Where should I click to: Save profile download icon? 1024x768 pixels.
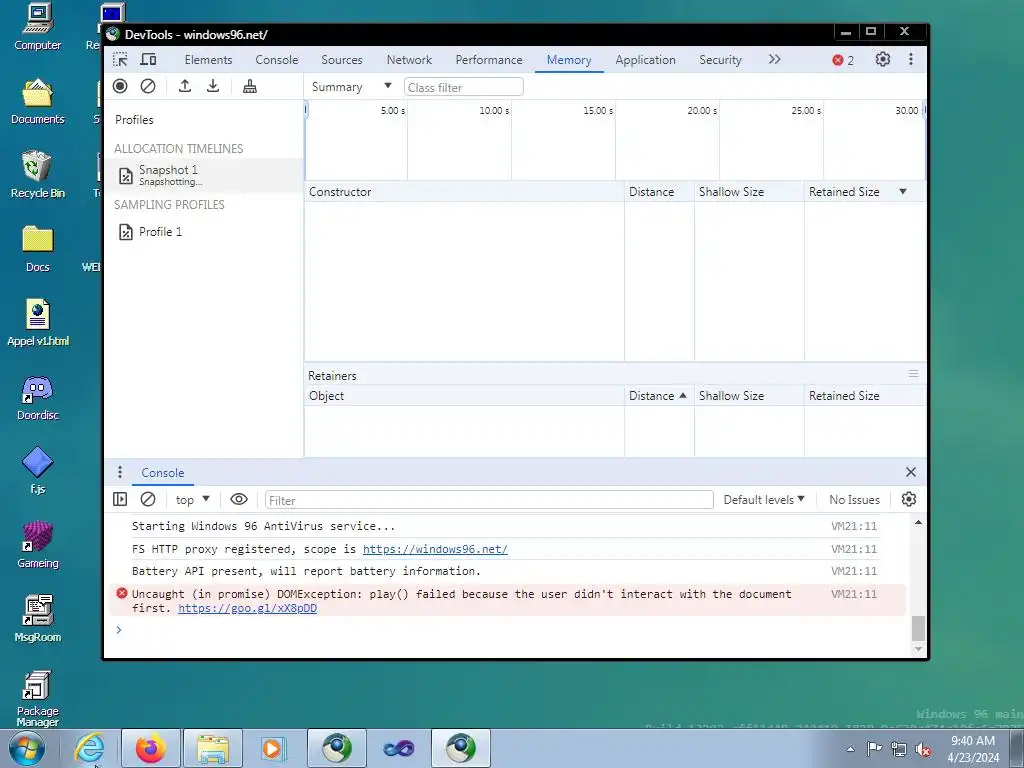pyautogui.click(x=213, y=86)
